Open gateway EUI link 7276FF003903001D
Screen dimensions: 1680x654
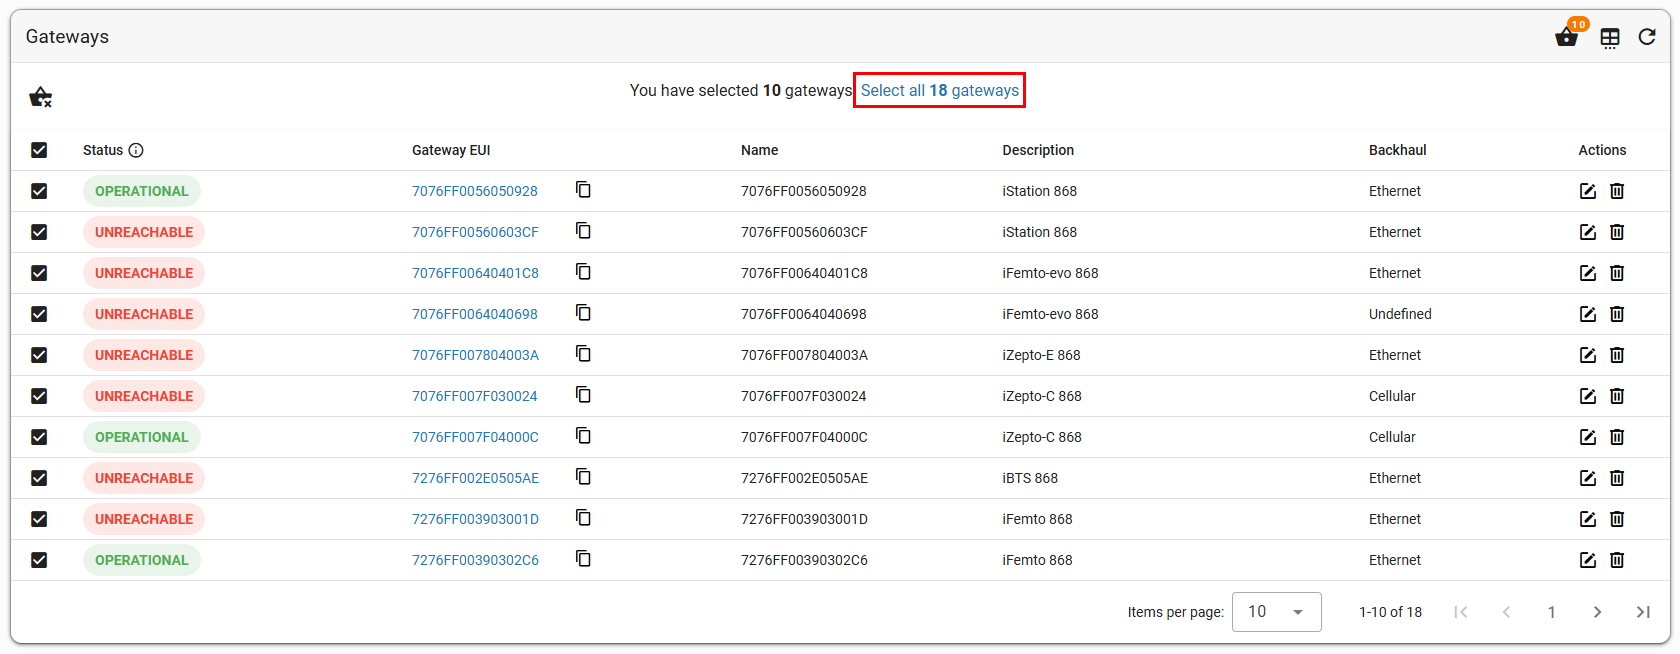click(475, 519)
